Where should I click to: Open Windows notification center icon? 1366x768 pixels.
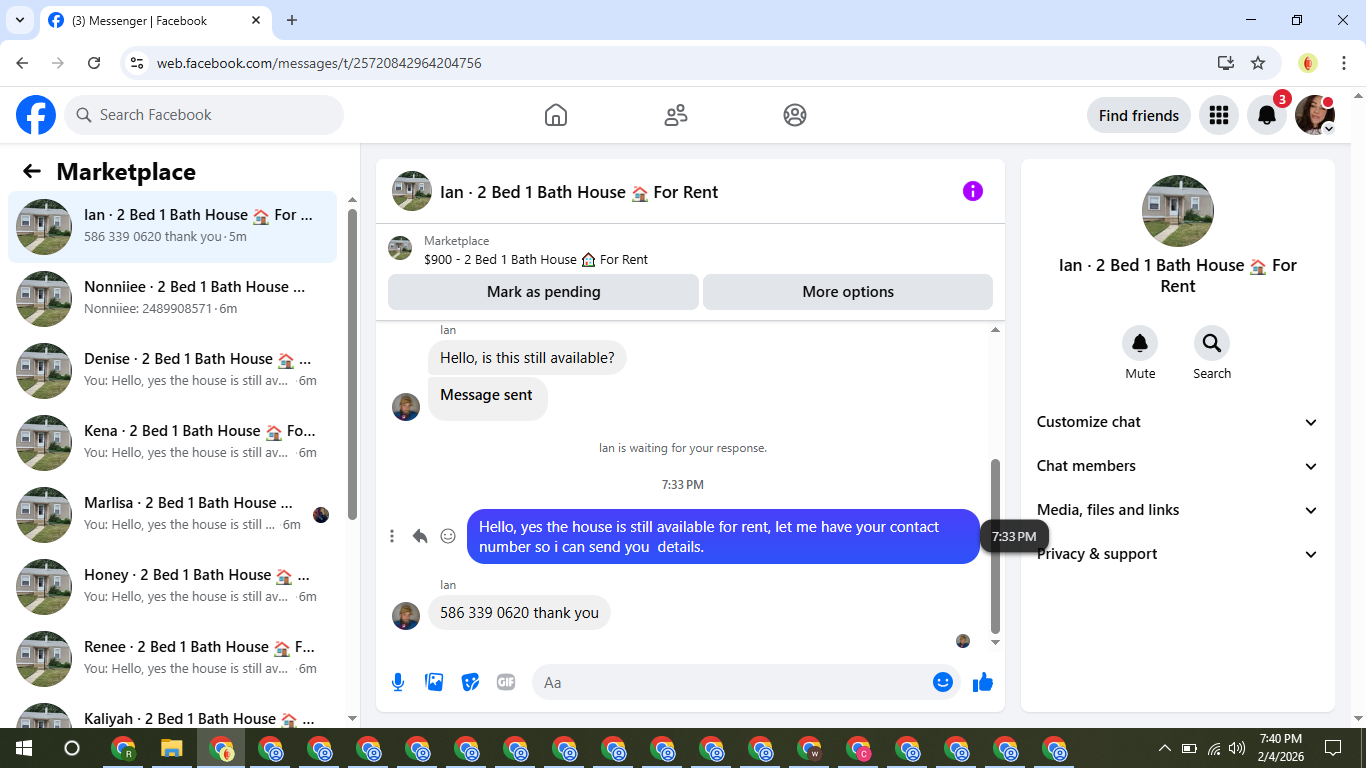(1333, 748)
